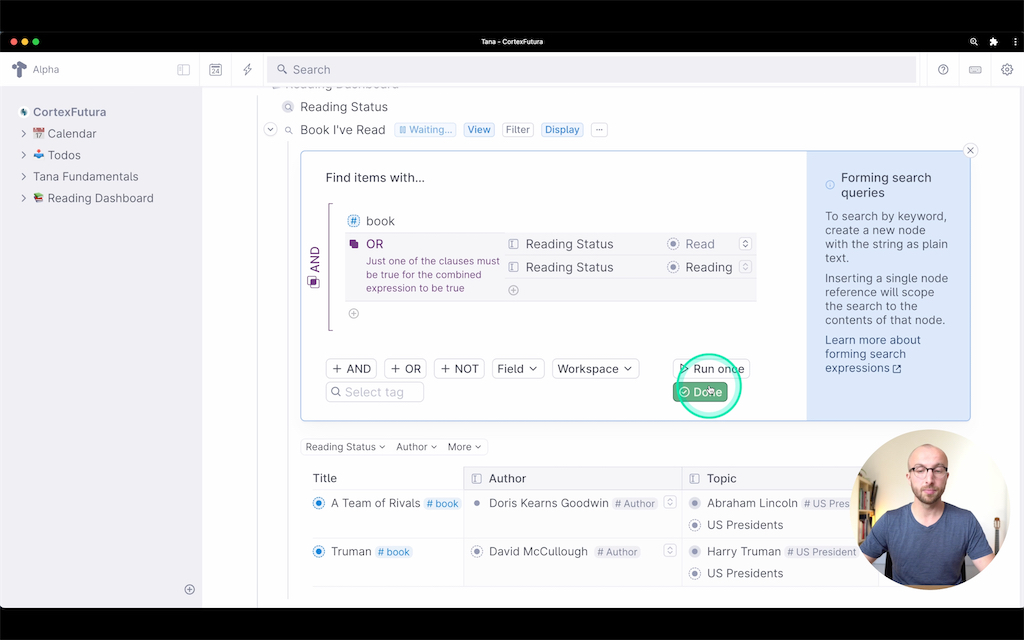Click the David McCullough bullet
1024x640 pixels.
[477, 551]
